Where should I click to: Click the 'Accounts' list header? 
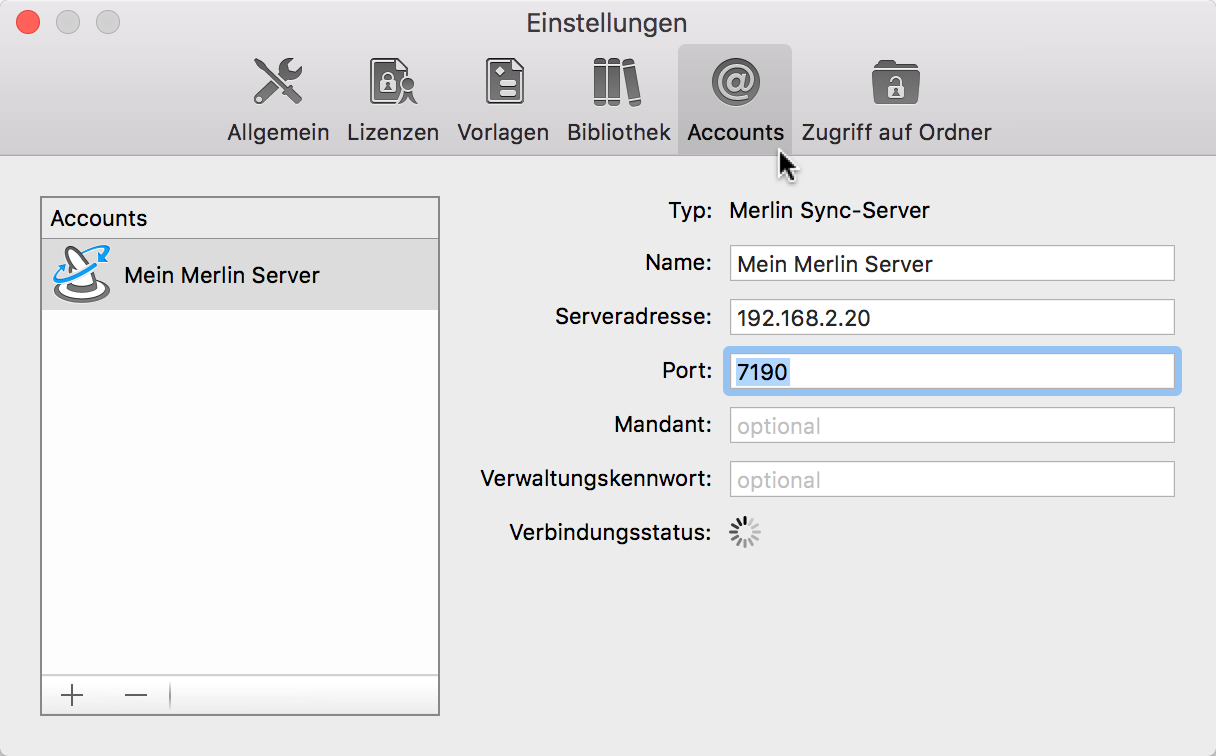coord(240,218)
